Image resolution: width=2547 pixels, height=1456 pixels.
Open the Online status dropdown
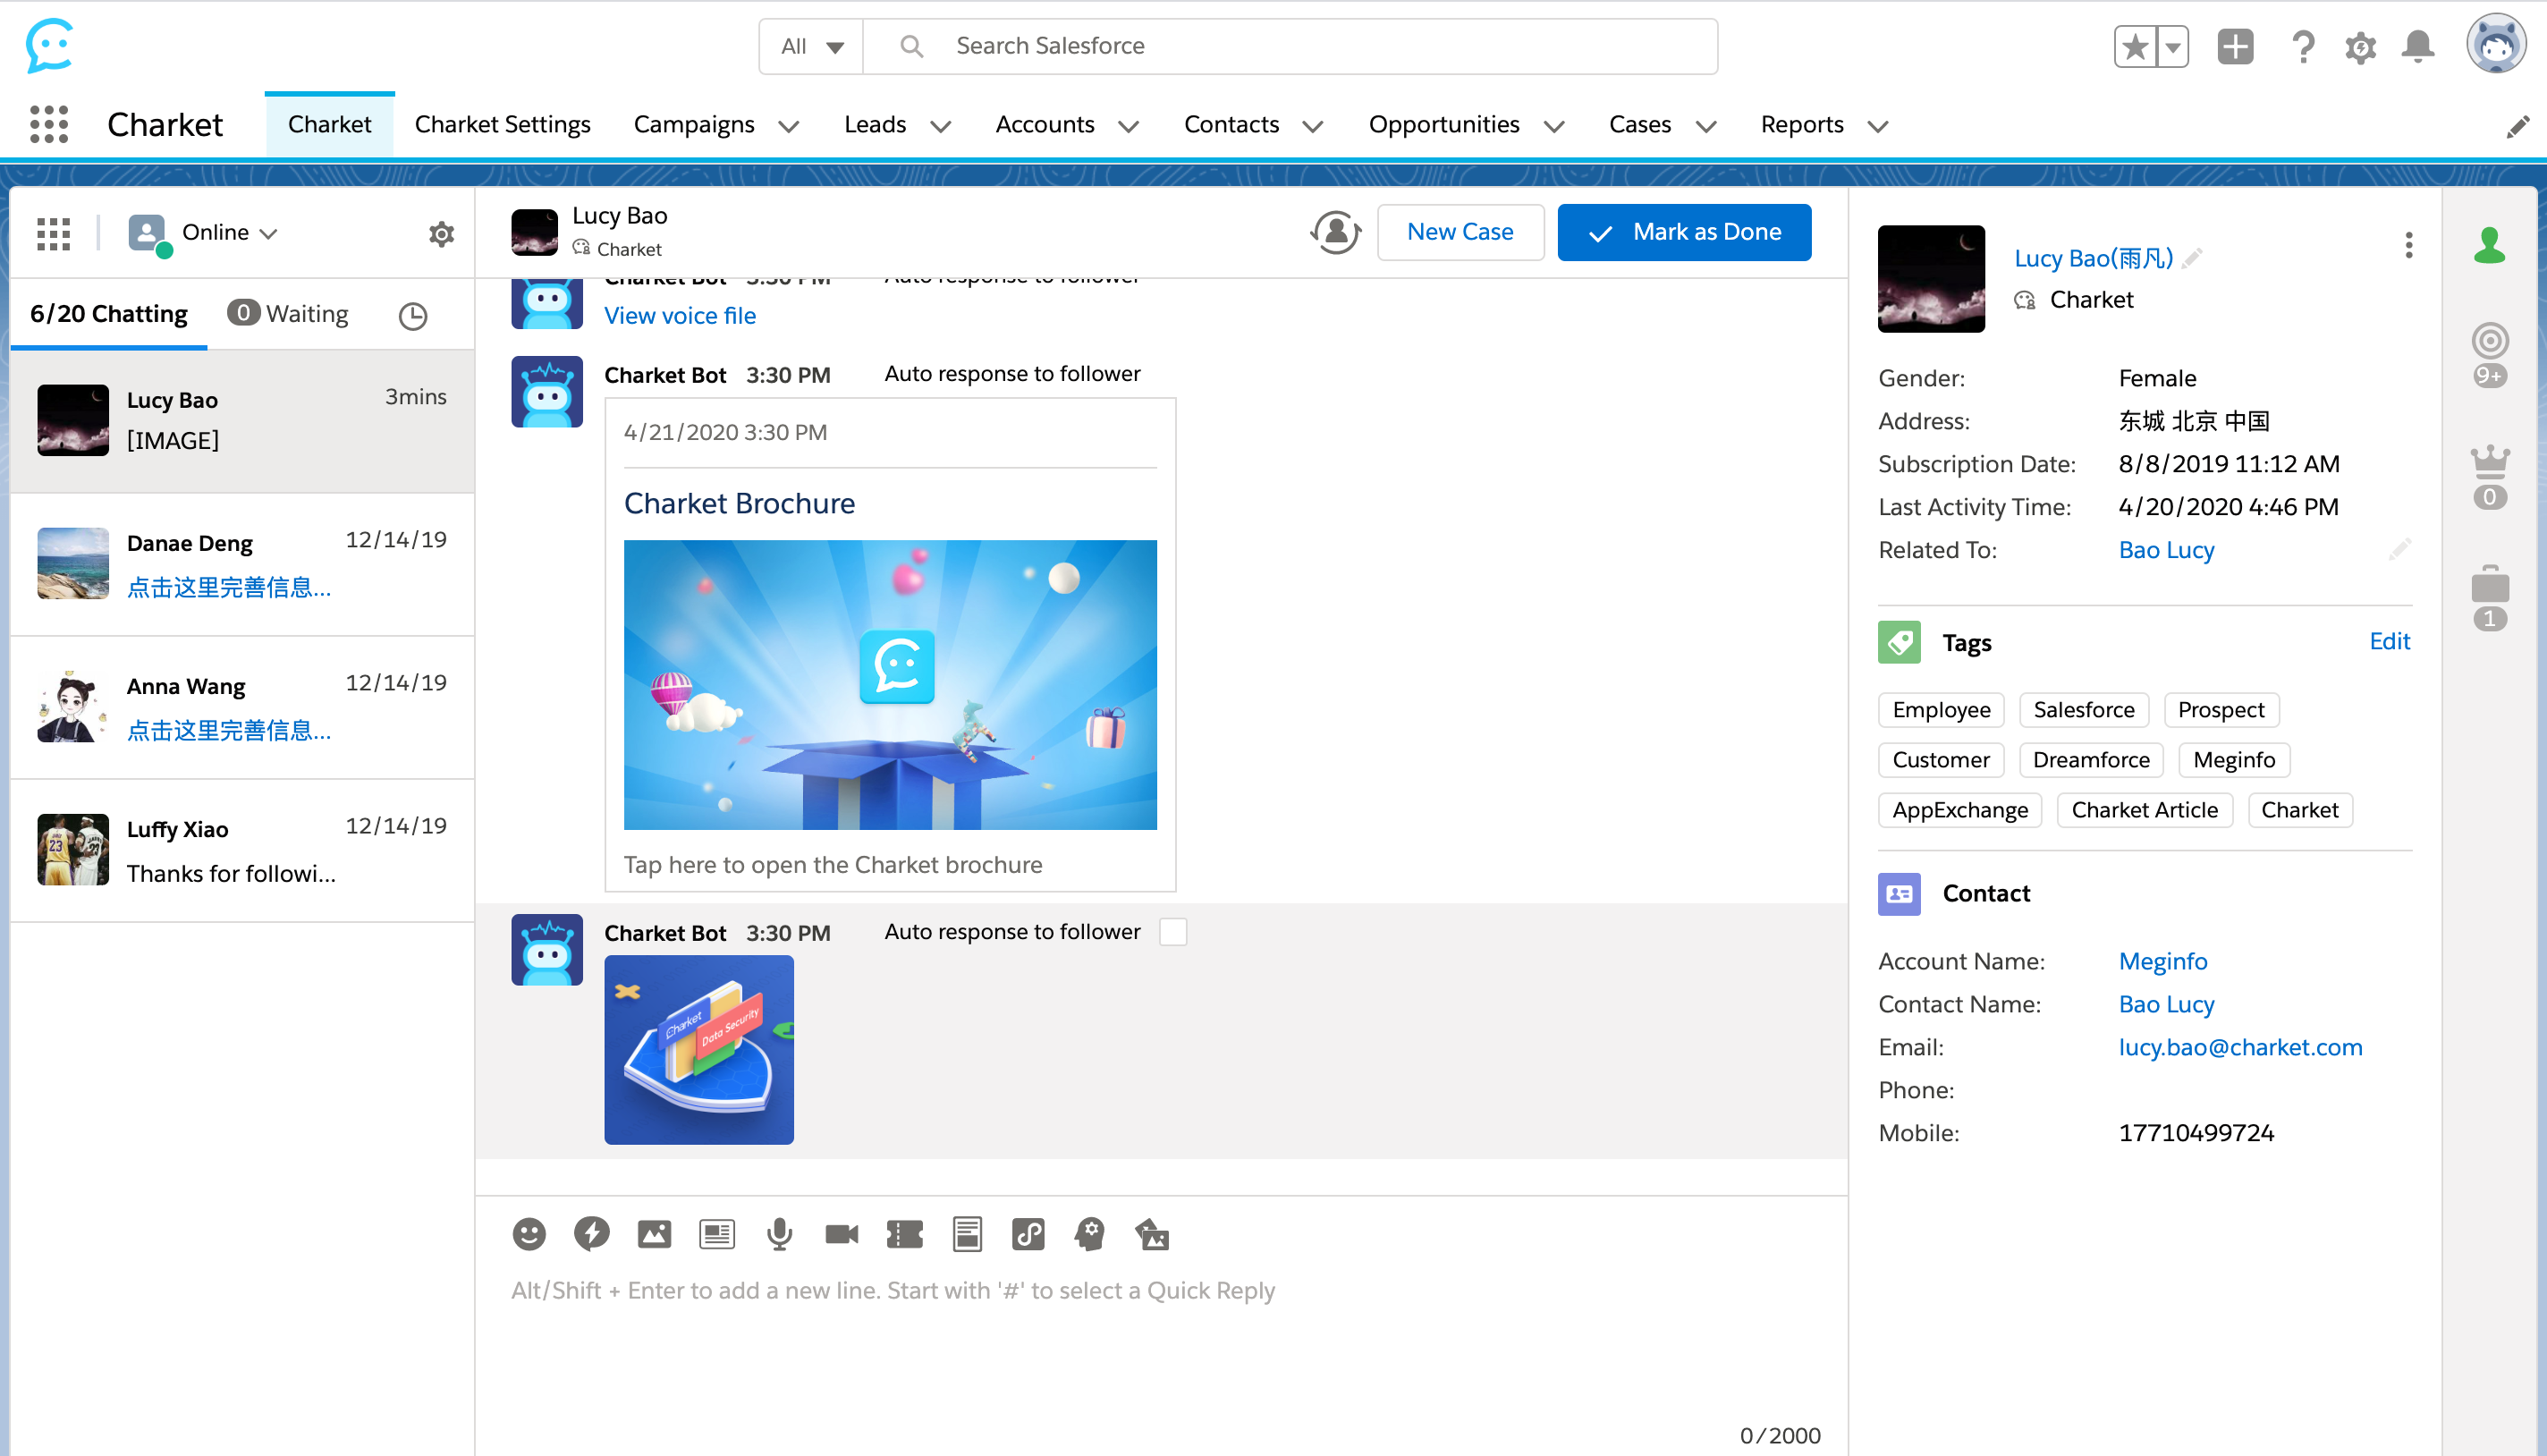coord(230,233)
